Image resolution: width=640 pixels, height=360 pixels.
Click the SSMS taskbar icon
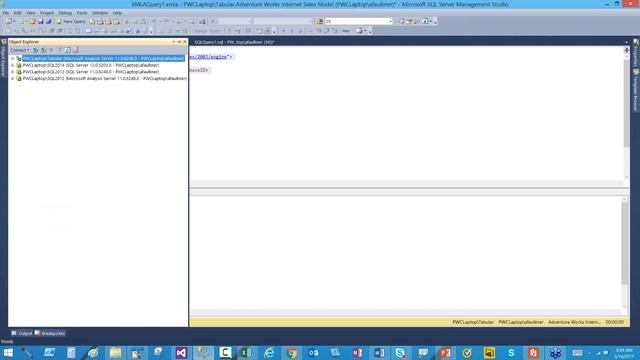pyautogui.click(x=203, y=353)
